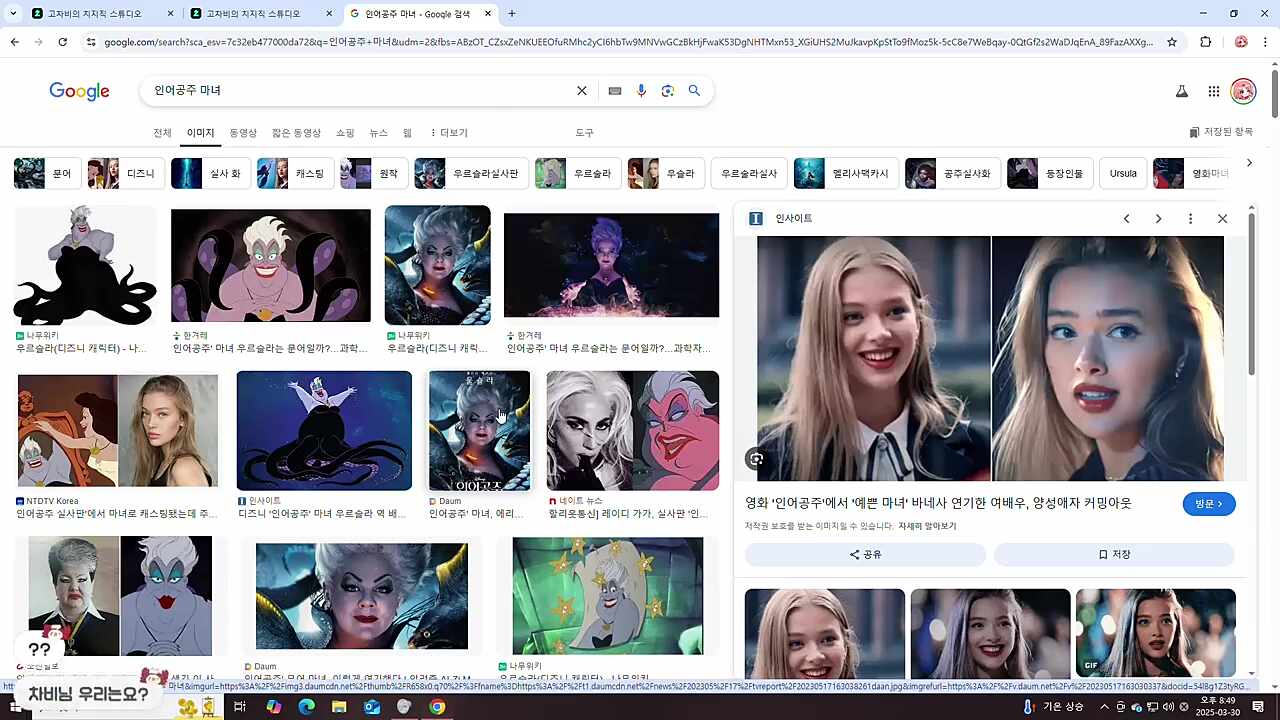The height and width of the screenshot is (720, 1280).
Task: Share the previewed image with 공유
Action: point(865,554)
